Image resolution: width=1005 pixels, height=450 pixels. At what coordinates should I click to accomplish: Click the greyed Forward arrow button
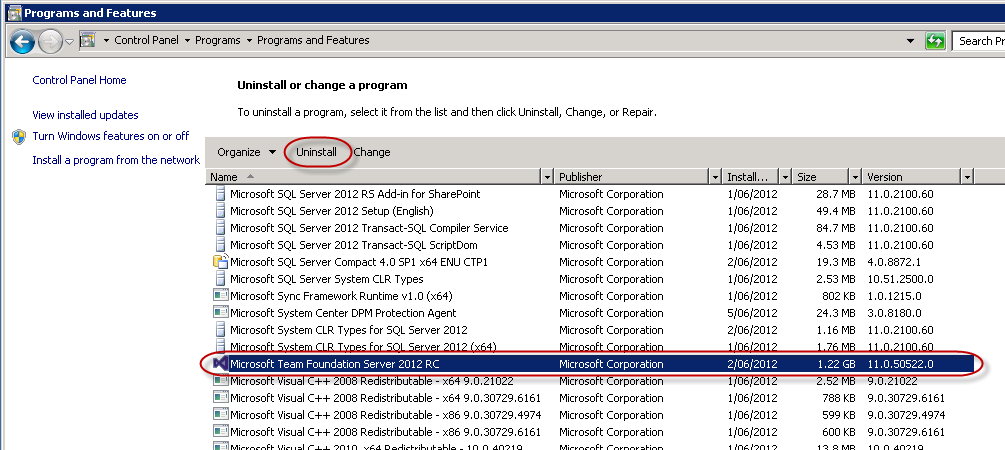[x=51, y=42]
